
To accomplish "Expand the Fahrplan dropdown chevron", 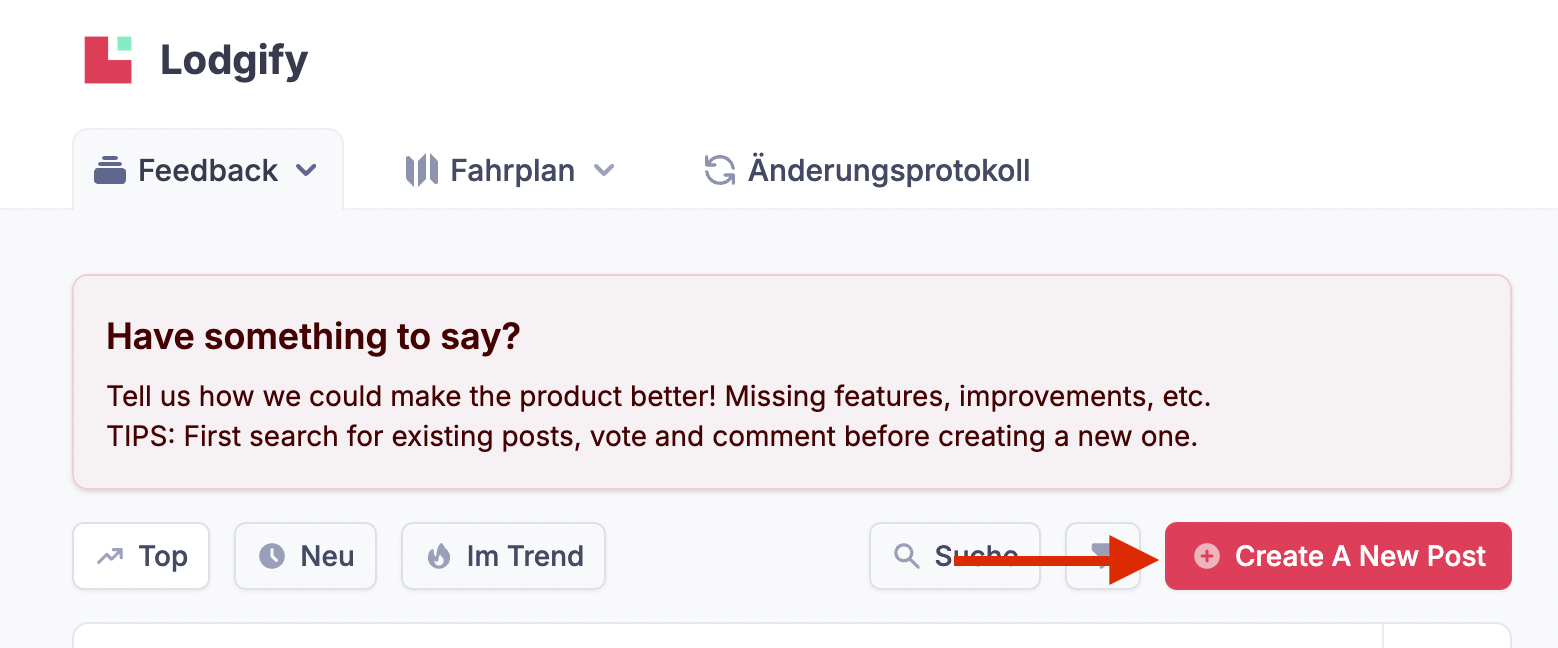I will tap(603, 171).
